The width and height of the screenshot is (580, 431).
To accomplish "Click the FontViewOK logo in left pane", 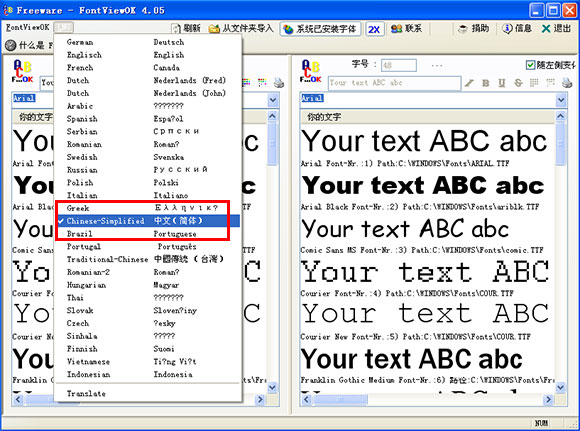I will (23, 71).
